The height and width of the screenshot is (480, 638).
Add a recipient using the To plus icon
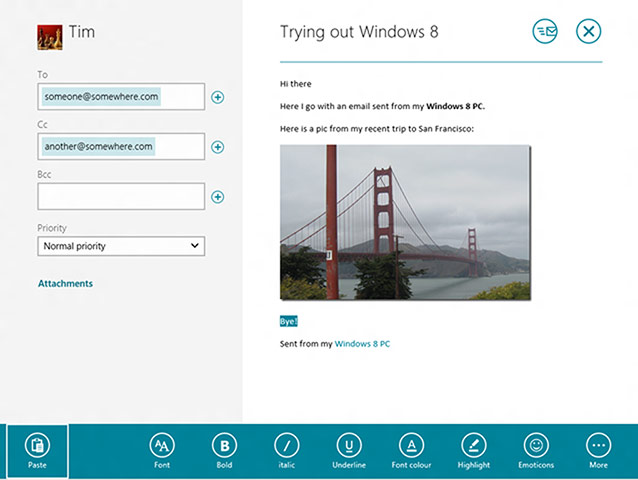coord(218,97)
